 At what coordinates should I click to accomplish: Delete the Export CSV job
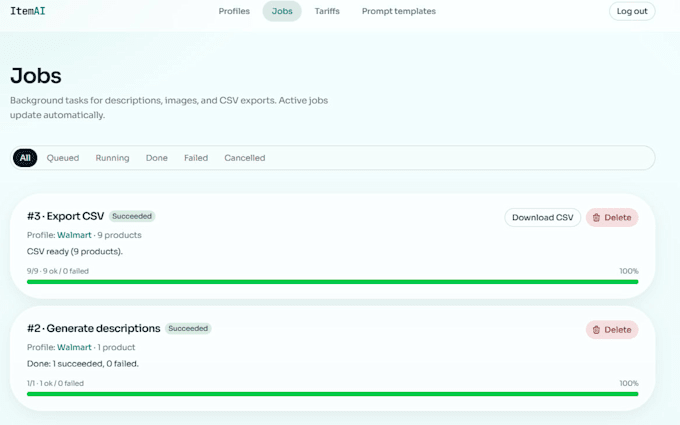point(612,217)
